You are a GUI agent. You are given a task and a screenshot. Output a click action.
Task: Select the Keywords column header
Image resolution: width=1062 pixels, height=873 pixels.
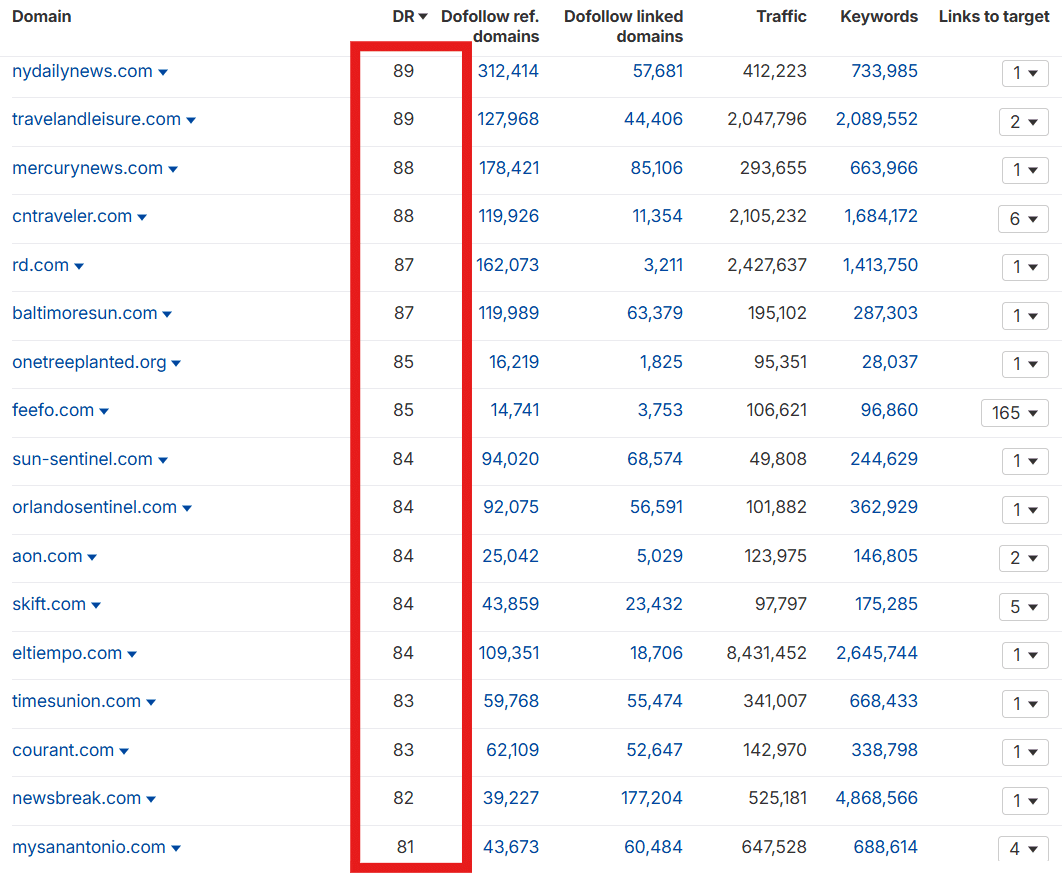[879, 16]
